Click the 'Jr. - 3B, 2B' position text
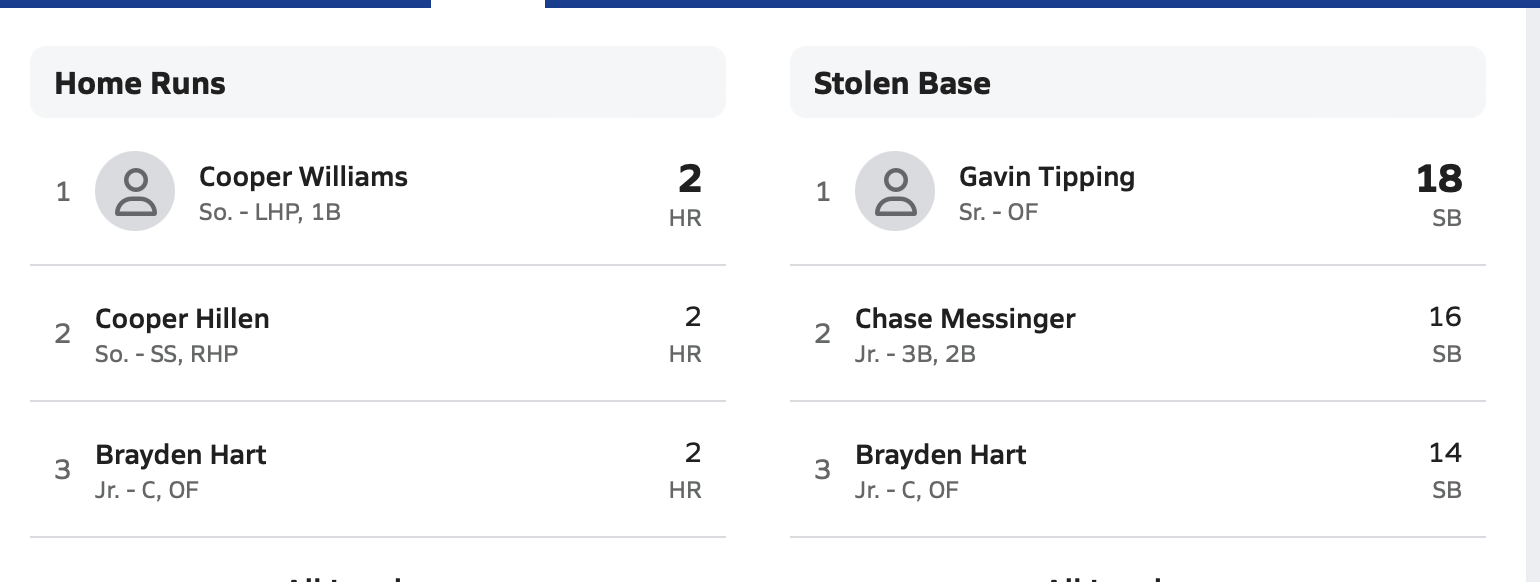Image resolution: width=1540 pixels, height=582 pixels. coord(915,354)
